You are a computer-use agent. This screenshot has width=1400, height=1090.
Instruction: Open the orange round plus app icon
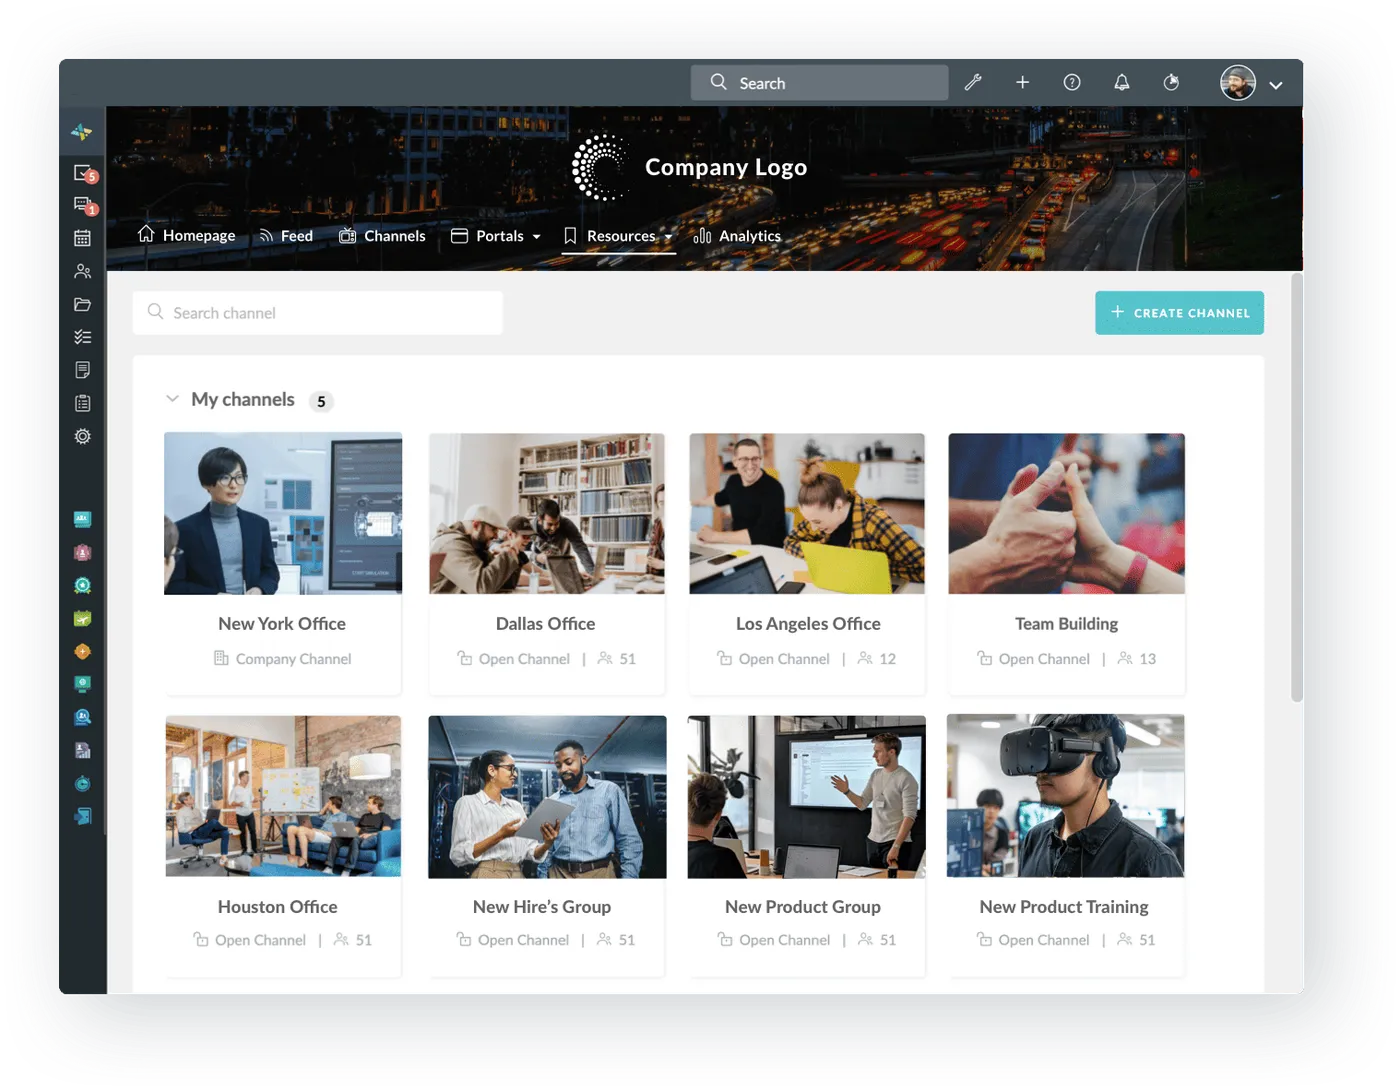pyautogui.click(x=82, y=651)
